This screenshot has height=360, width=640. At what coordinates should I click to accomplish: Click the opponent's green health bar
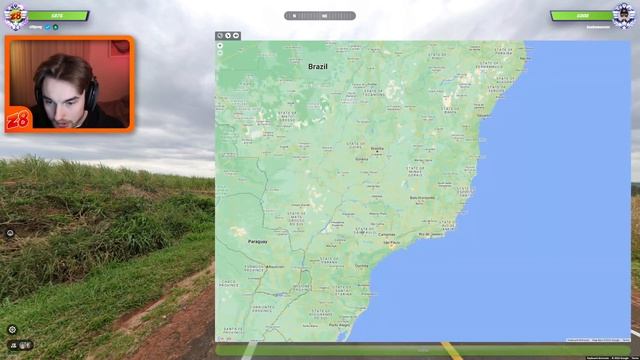tap(582, 16)
